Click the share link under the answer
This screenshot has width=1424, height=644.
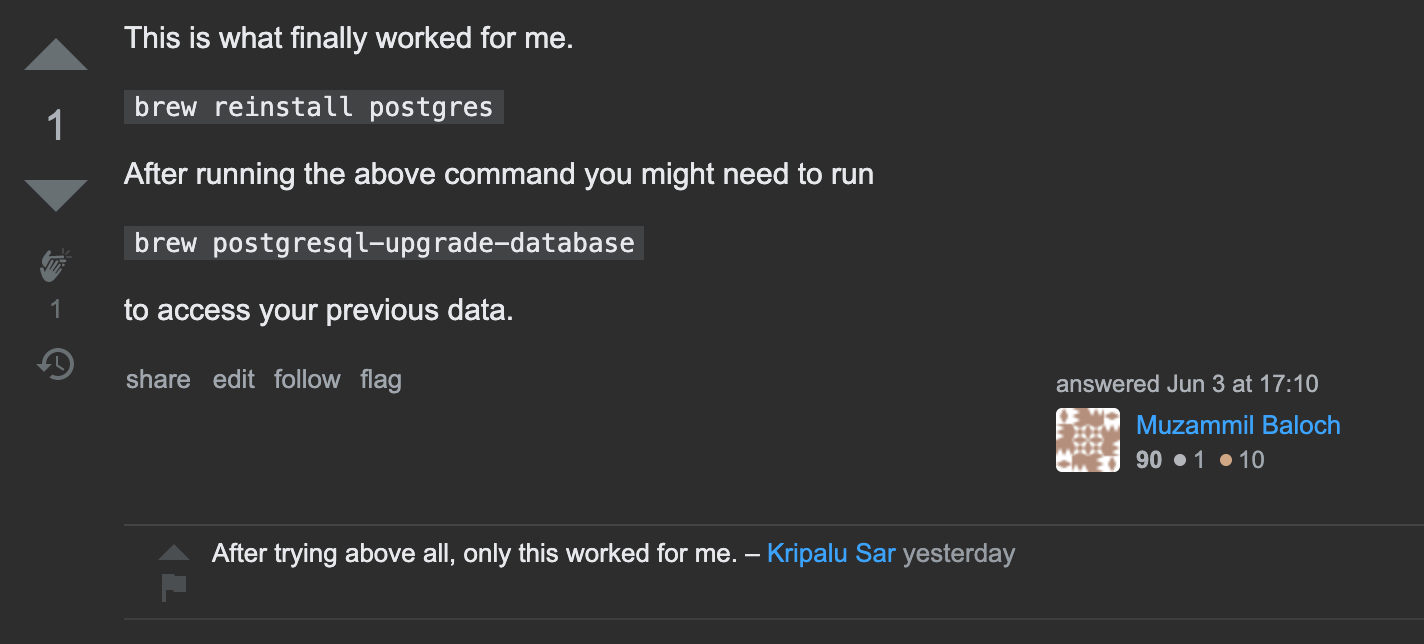click(158, 380)
